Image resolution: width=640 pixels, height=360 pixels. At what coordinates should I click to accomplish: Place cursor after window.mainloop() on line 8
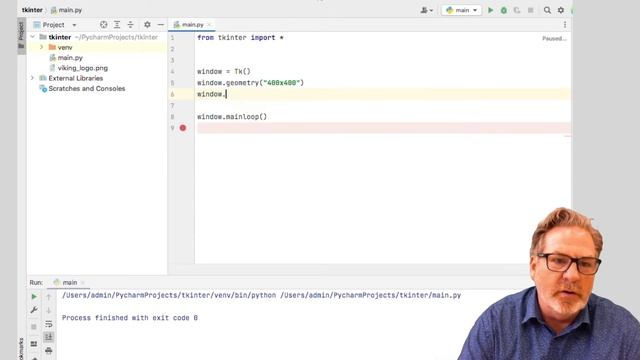coord(268,117)
